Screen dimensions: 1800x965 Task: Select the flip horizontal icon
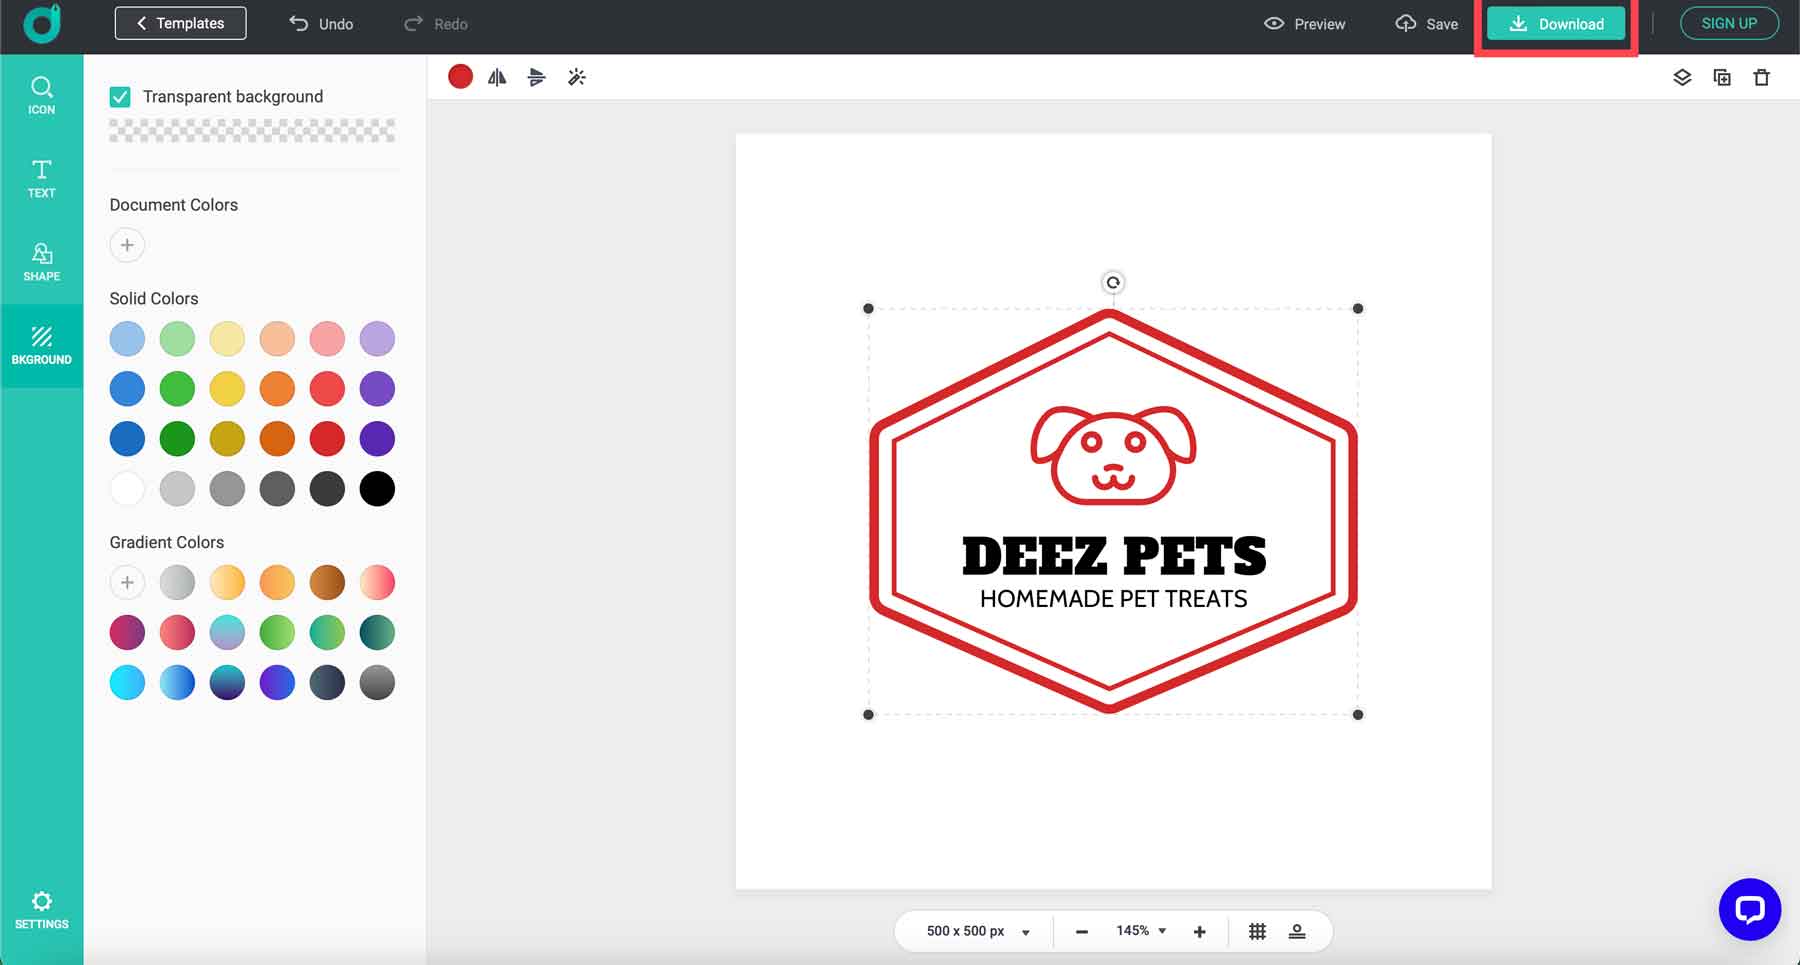tap(497, 76)
